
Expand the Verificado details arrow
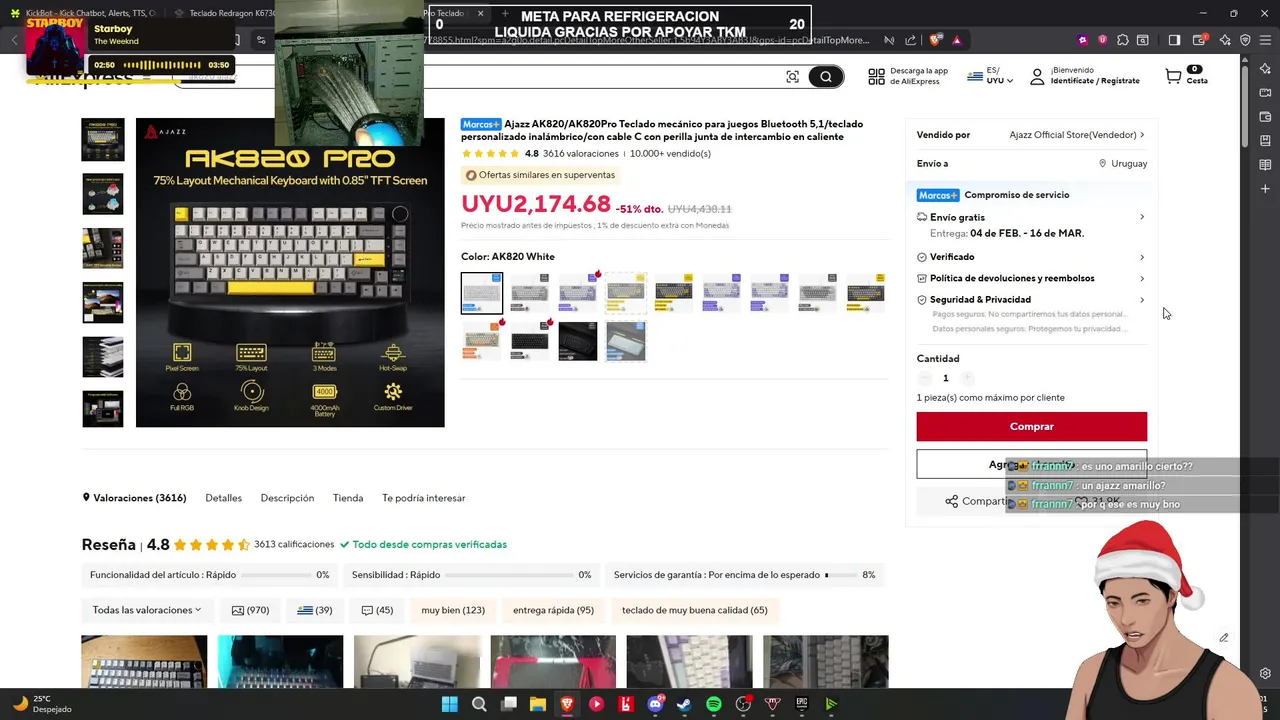coord(1142,257)
